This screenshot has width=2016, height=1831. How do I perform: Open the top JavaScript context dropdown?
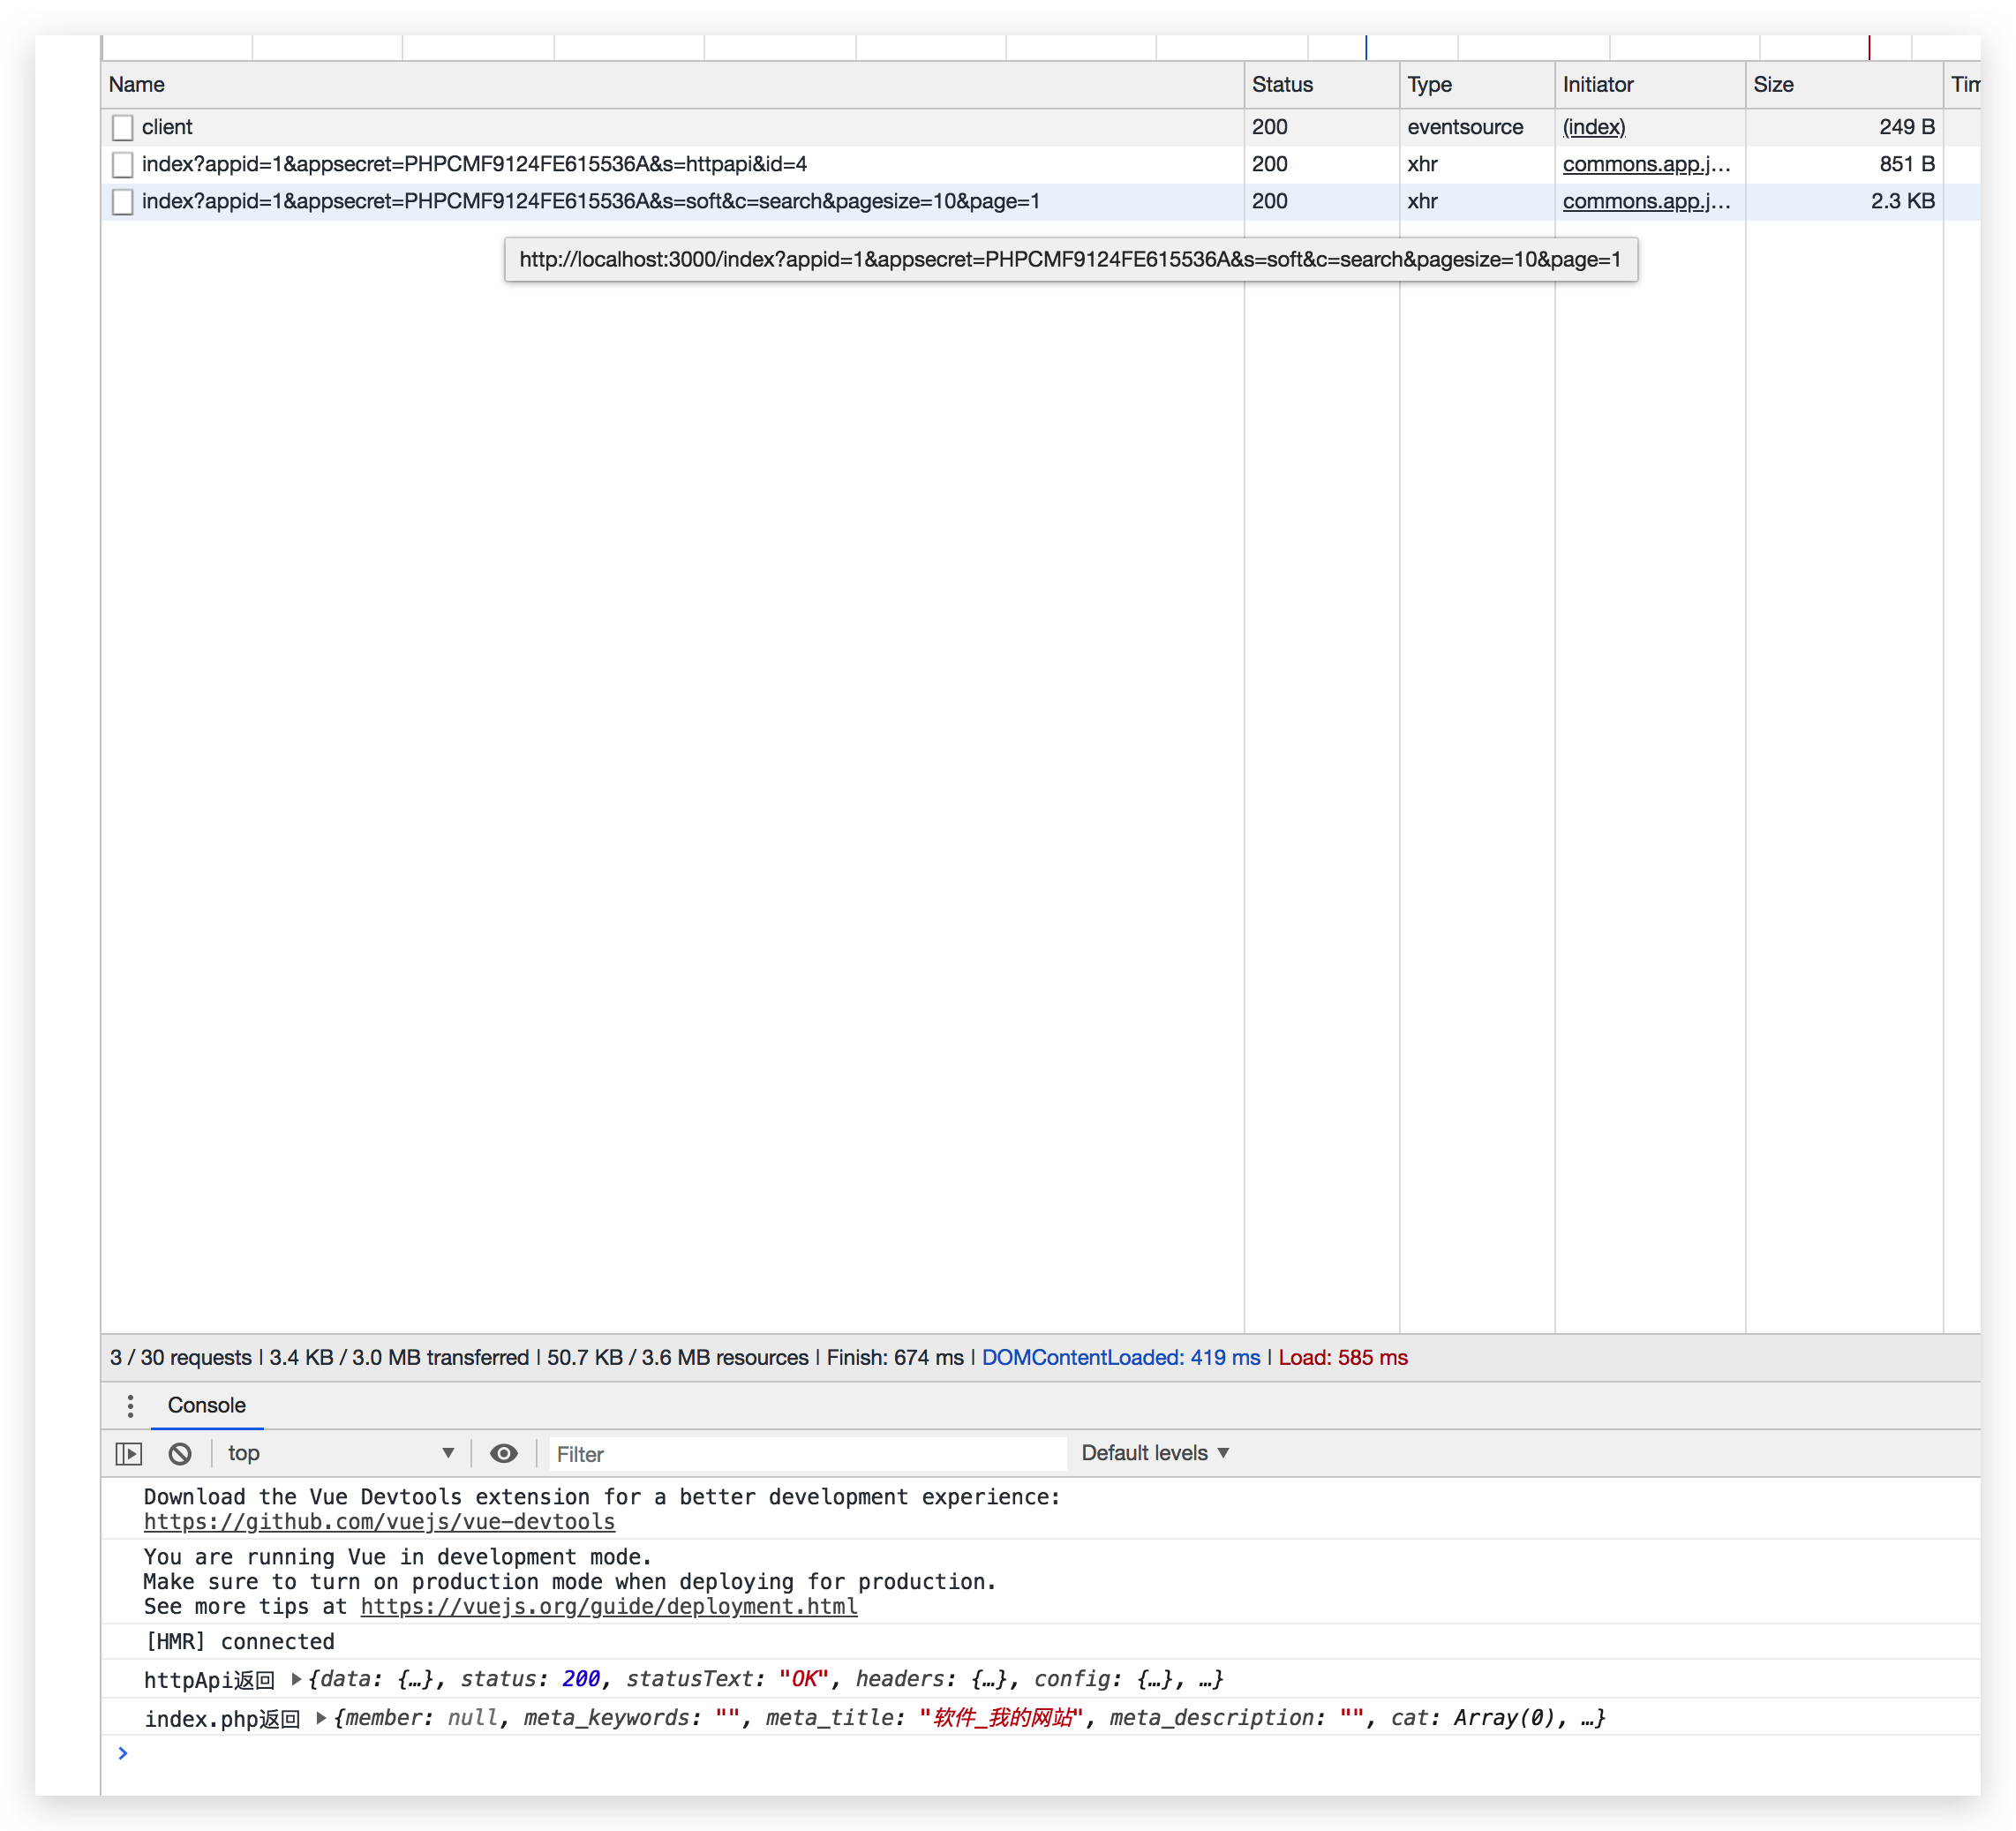coord(341,1453)
